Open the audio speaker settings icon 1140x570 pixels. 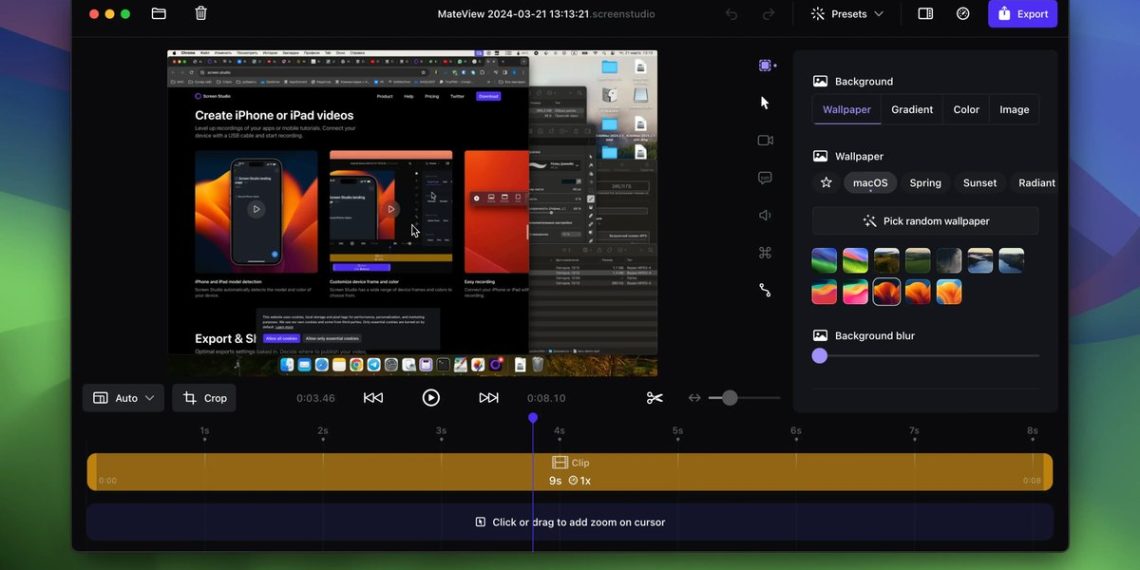765,215
